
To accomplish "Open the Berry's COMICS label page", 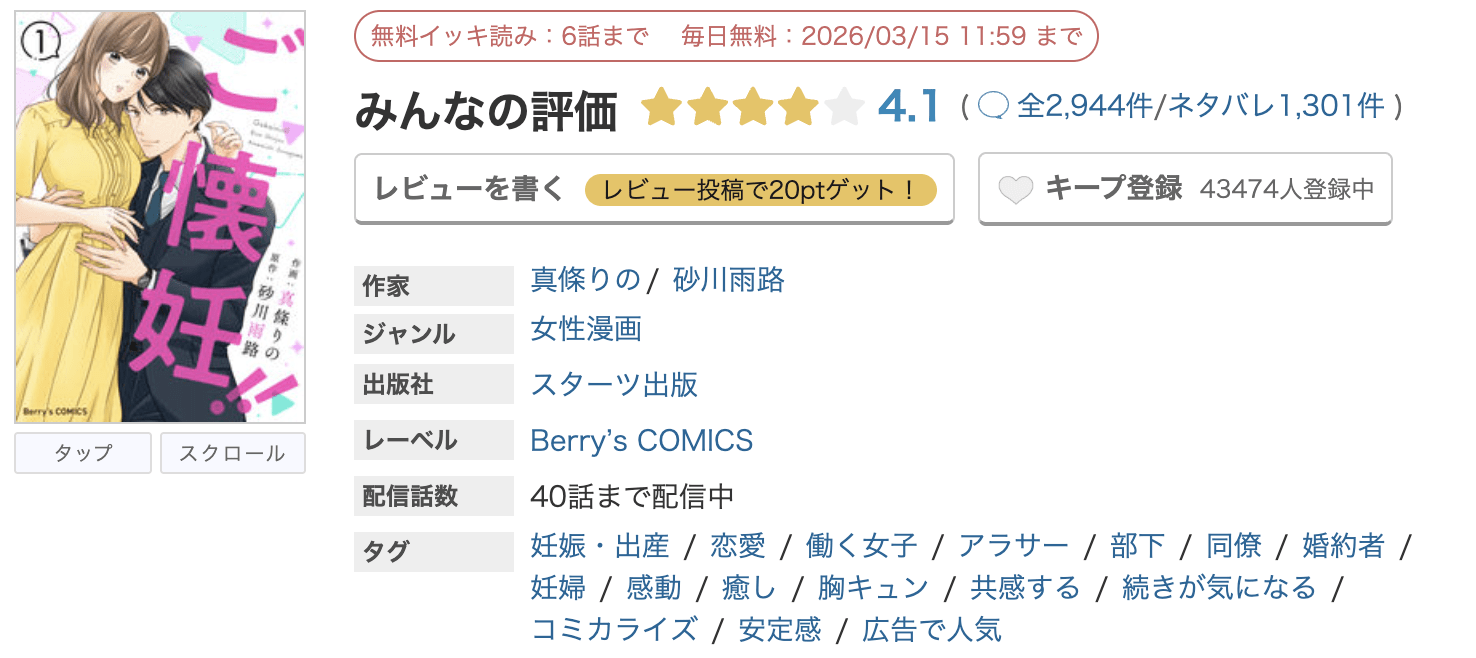I will (642, 440).
